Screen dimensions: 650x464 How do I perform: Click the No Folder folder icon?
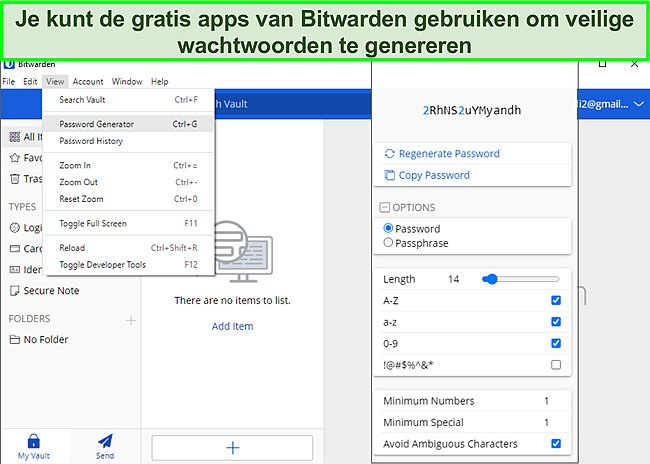pyautogui.click(x=15, y=340)
